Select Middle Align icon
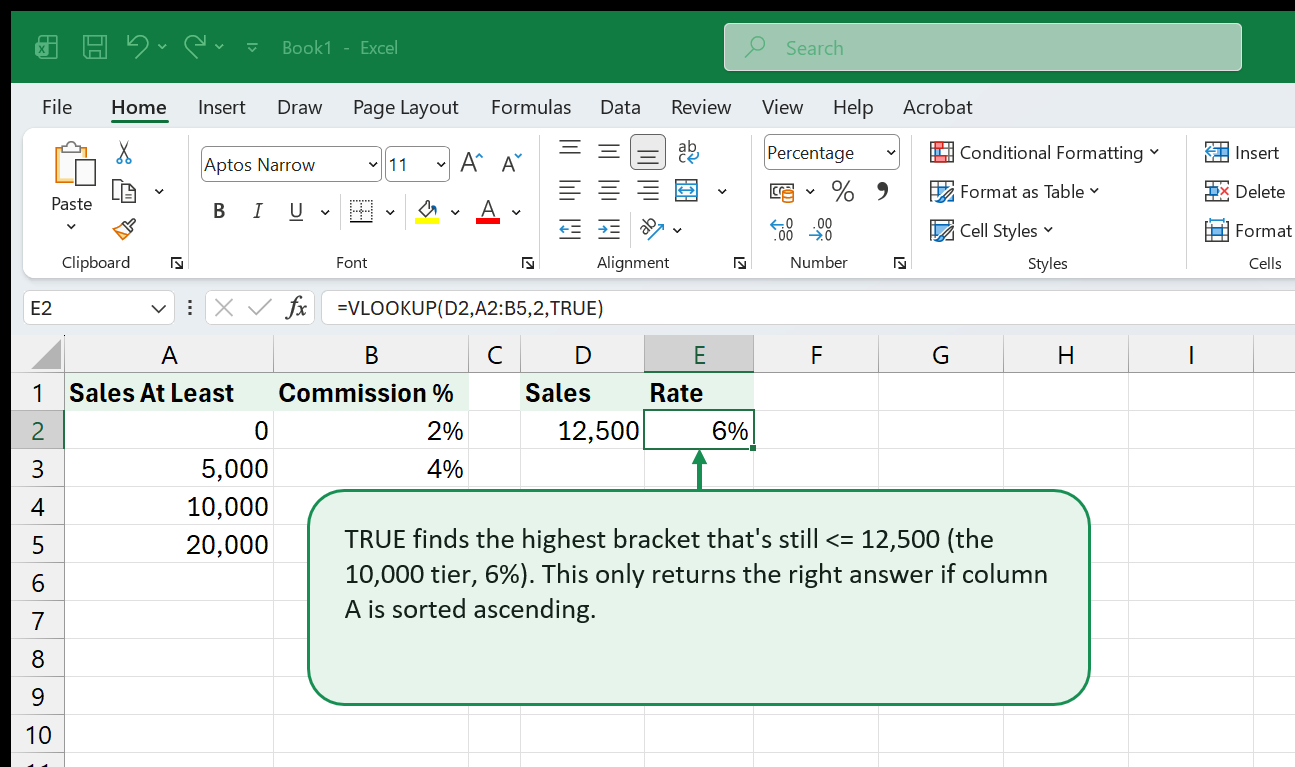Screen dimensions: 1295x767 click(x=609, y=151)
